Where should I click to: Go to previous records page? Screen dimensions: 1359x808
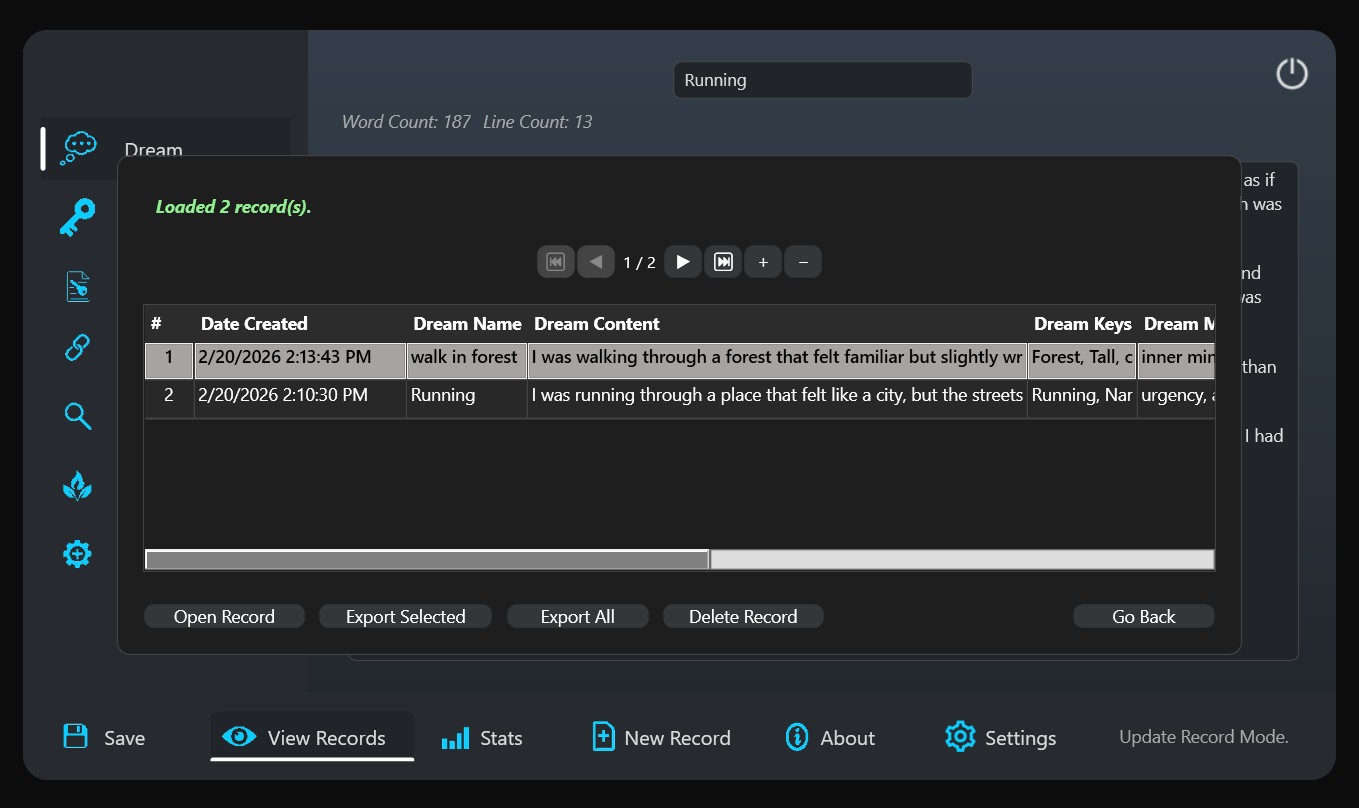[596, 262]
